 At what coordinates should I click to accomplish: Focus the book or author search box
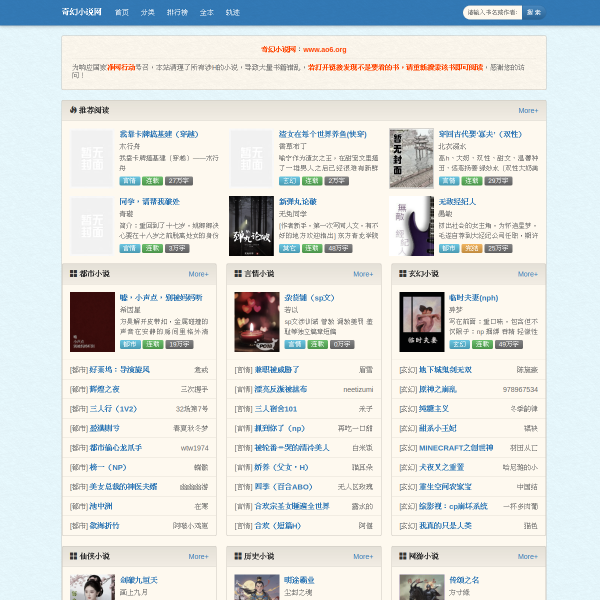click(x=492, y=13)
